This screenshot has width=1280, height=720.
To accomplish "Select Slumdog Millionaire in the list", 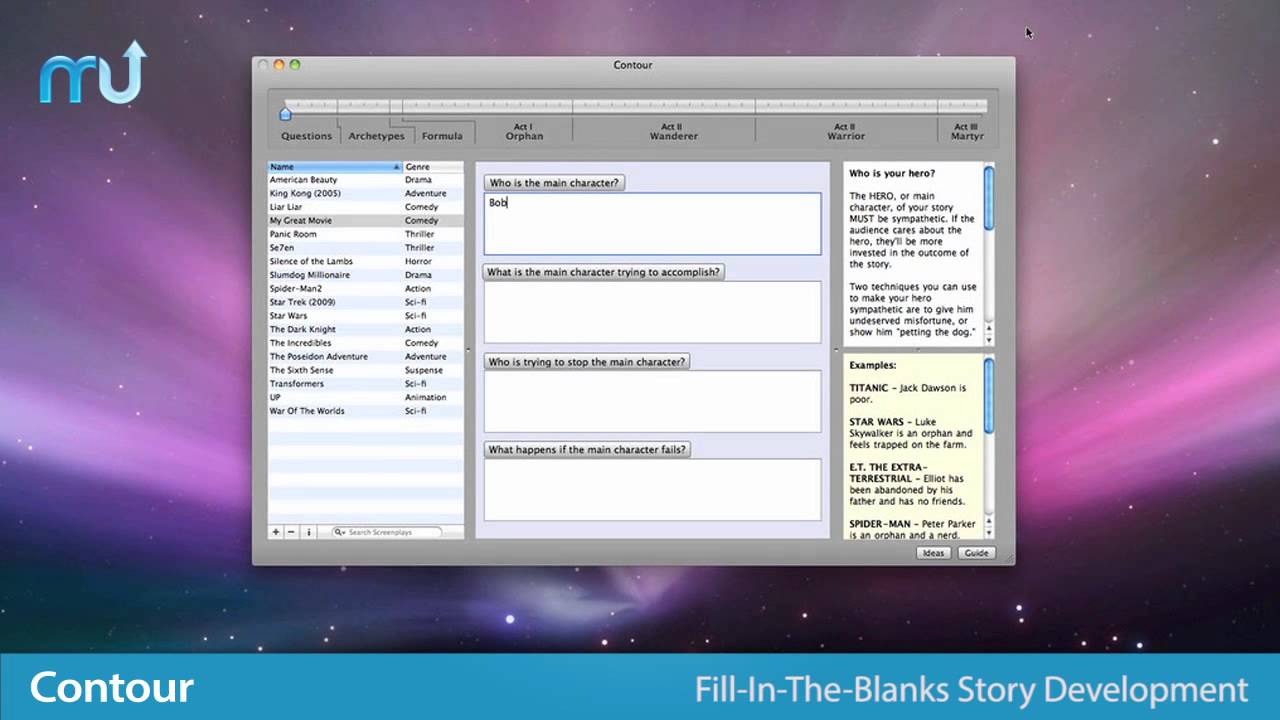I will click(x=366, y=275).
